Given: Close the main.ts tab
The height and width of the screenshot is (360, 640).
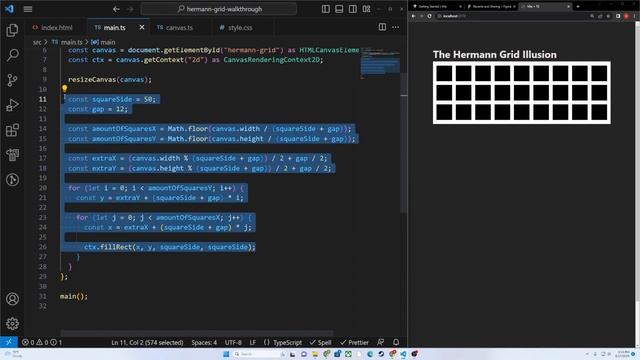Looking at the screenshot, I should tap(142, 27).
